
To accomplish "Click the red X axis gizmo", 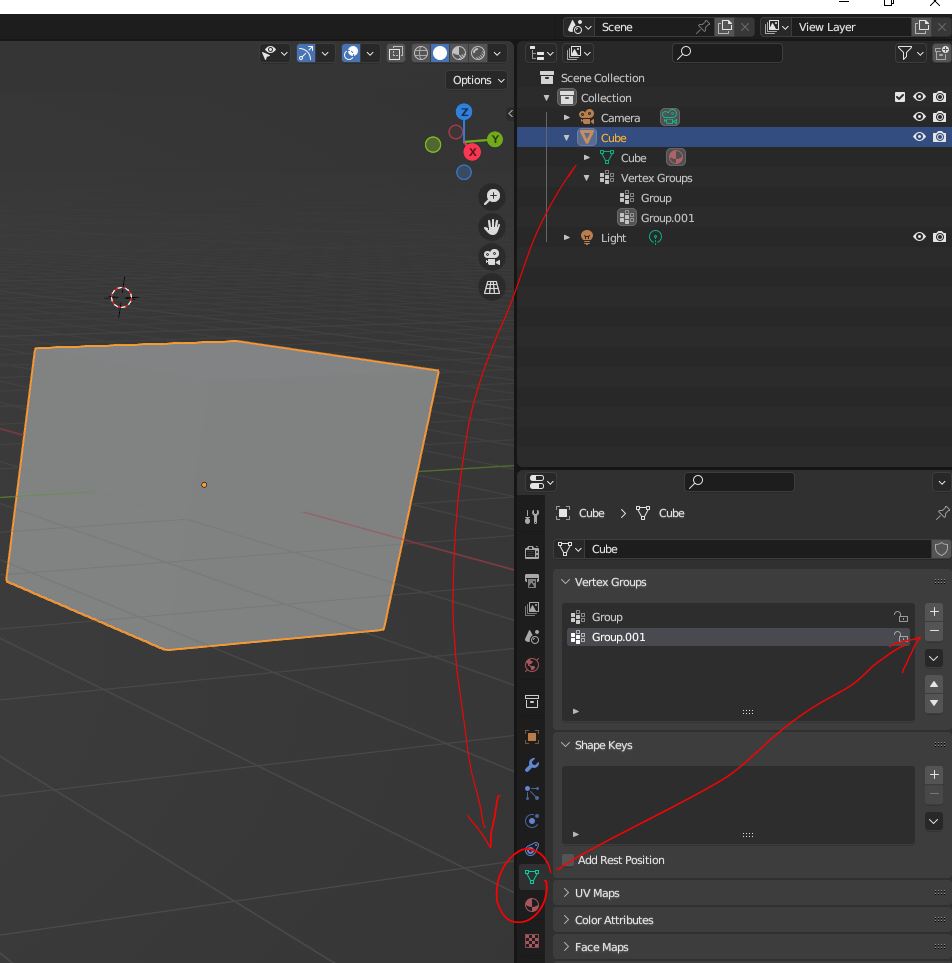I will pyautogui.click(x=472, y=152).
